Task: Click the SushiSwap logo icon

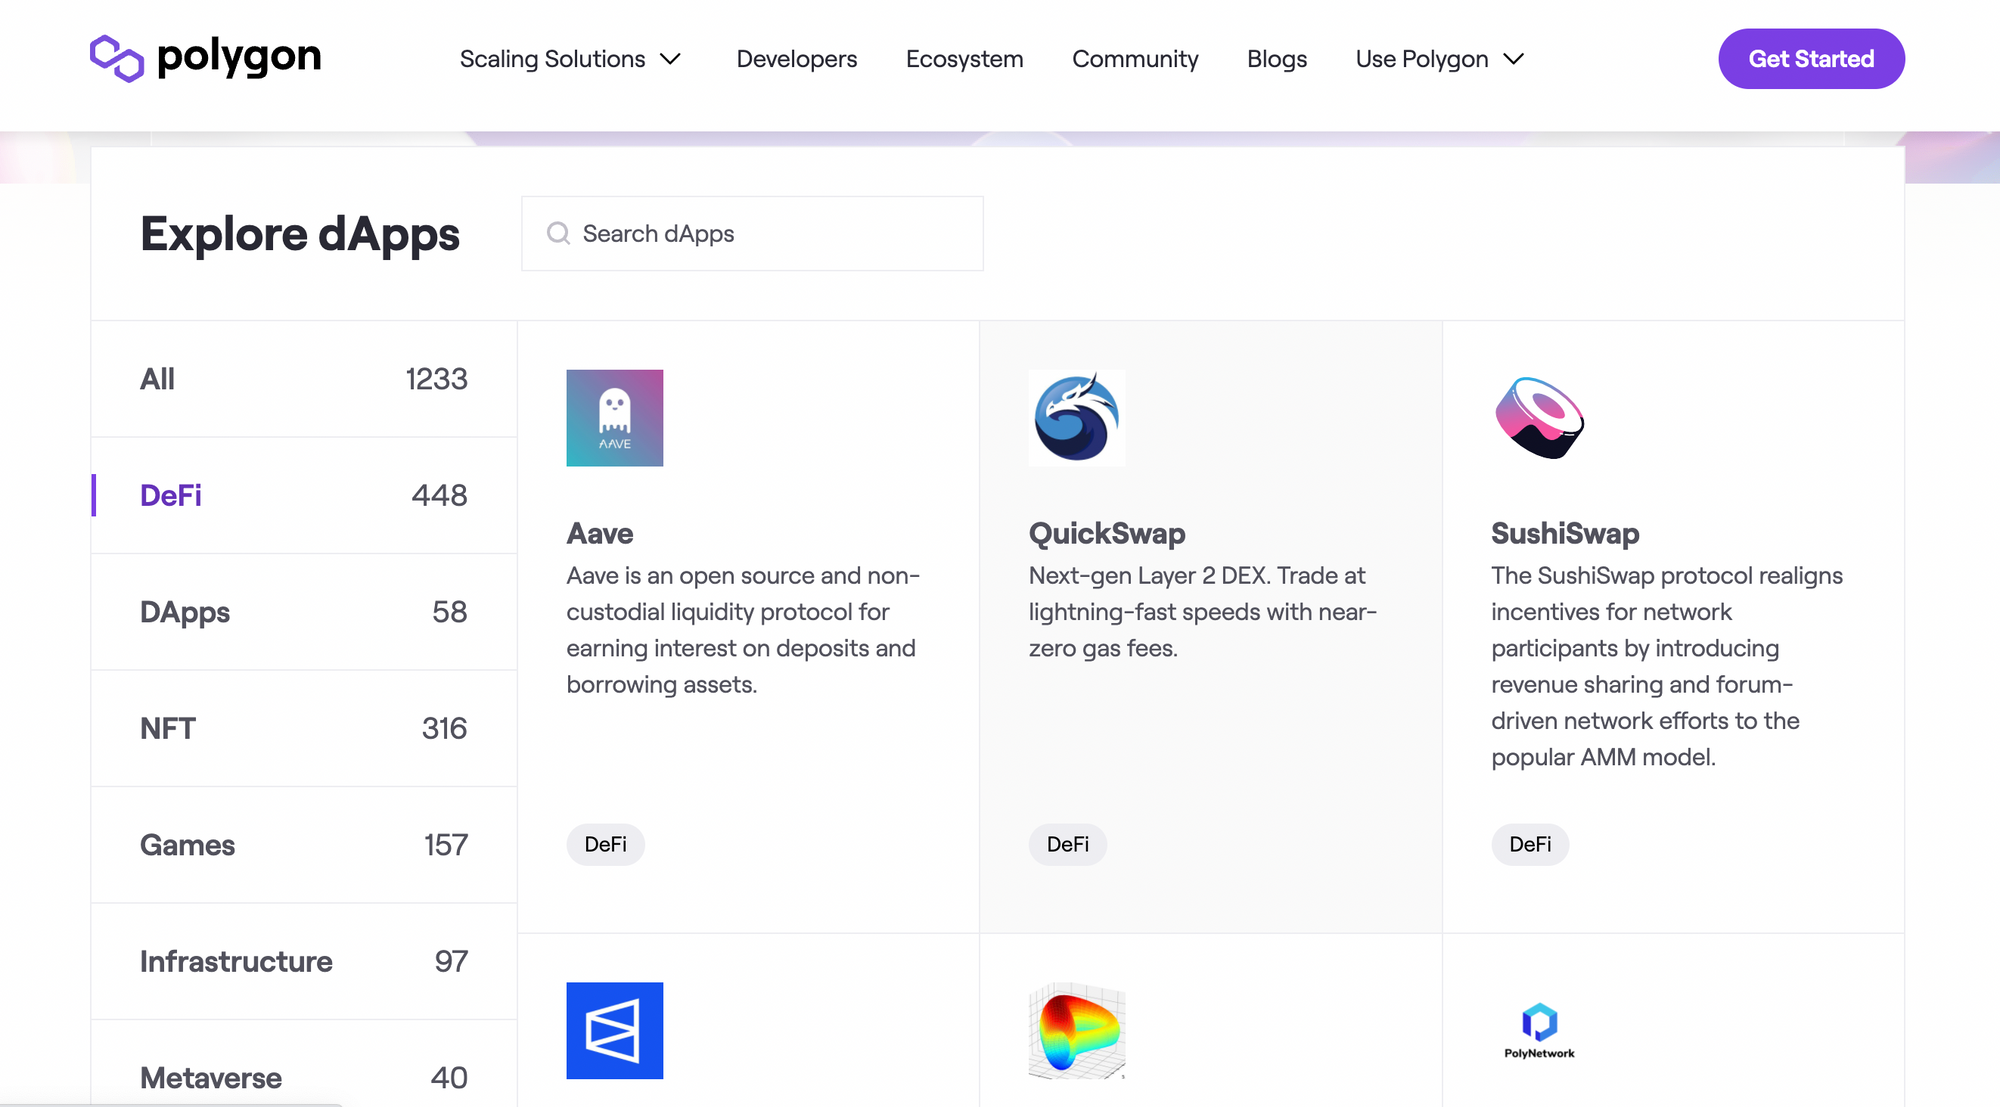Action: click(x=1539, y=418)
